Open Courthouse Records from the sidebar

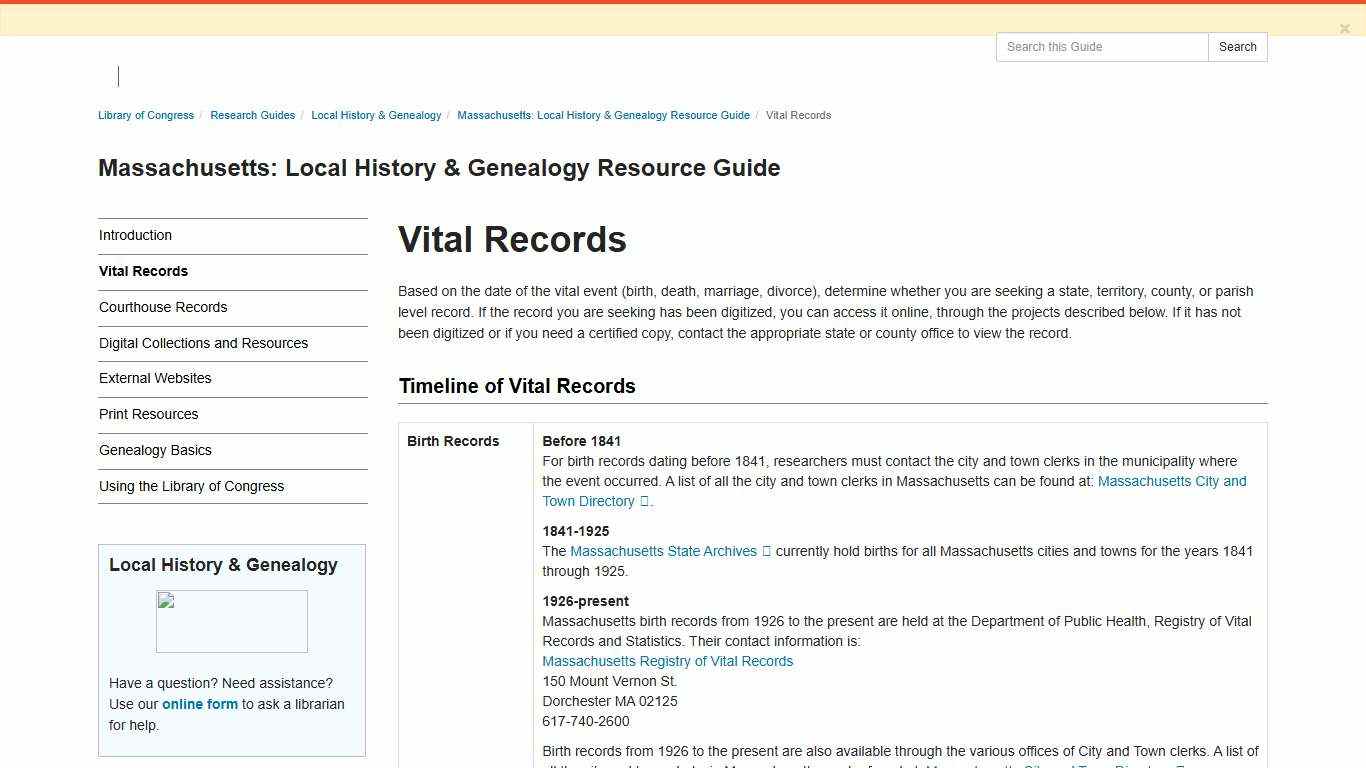click(163, 307)
